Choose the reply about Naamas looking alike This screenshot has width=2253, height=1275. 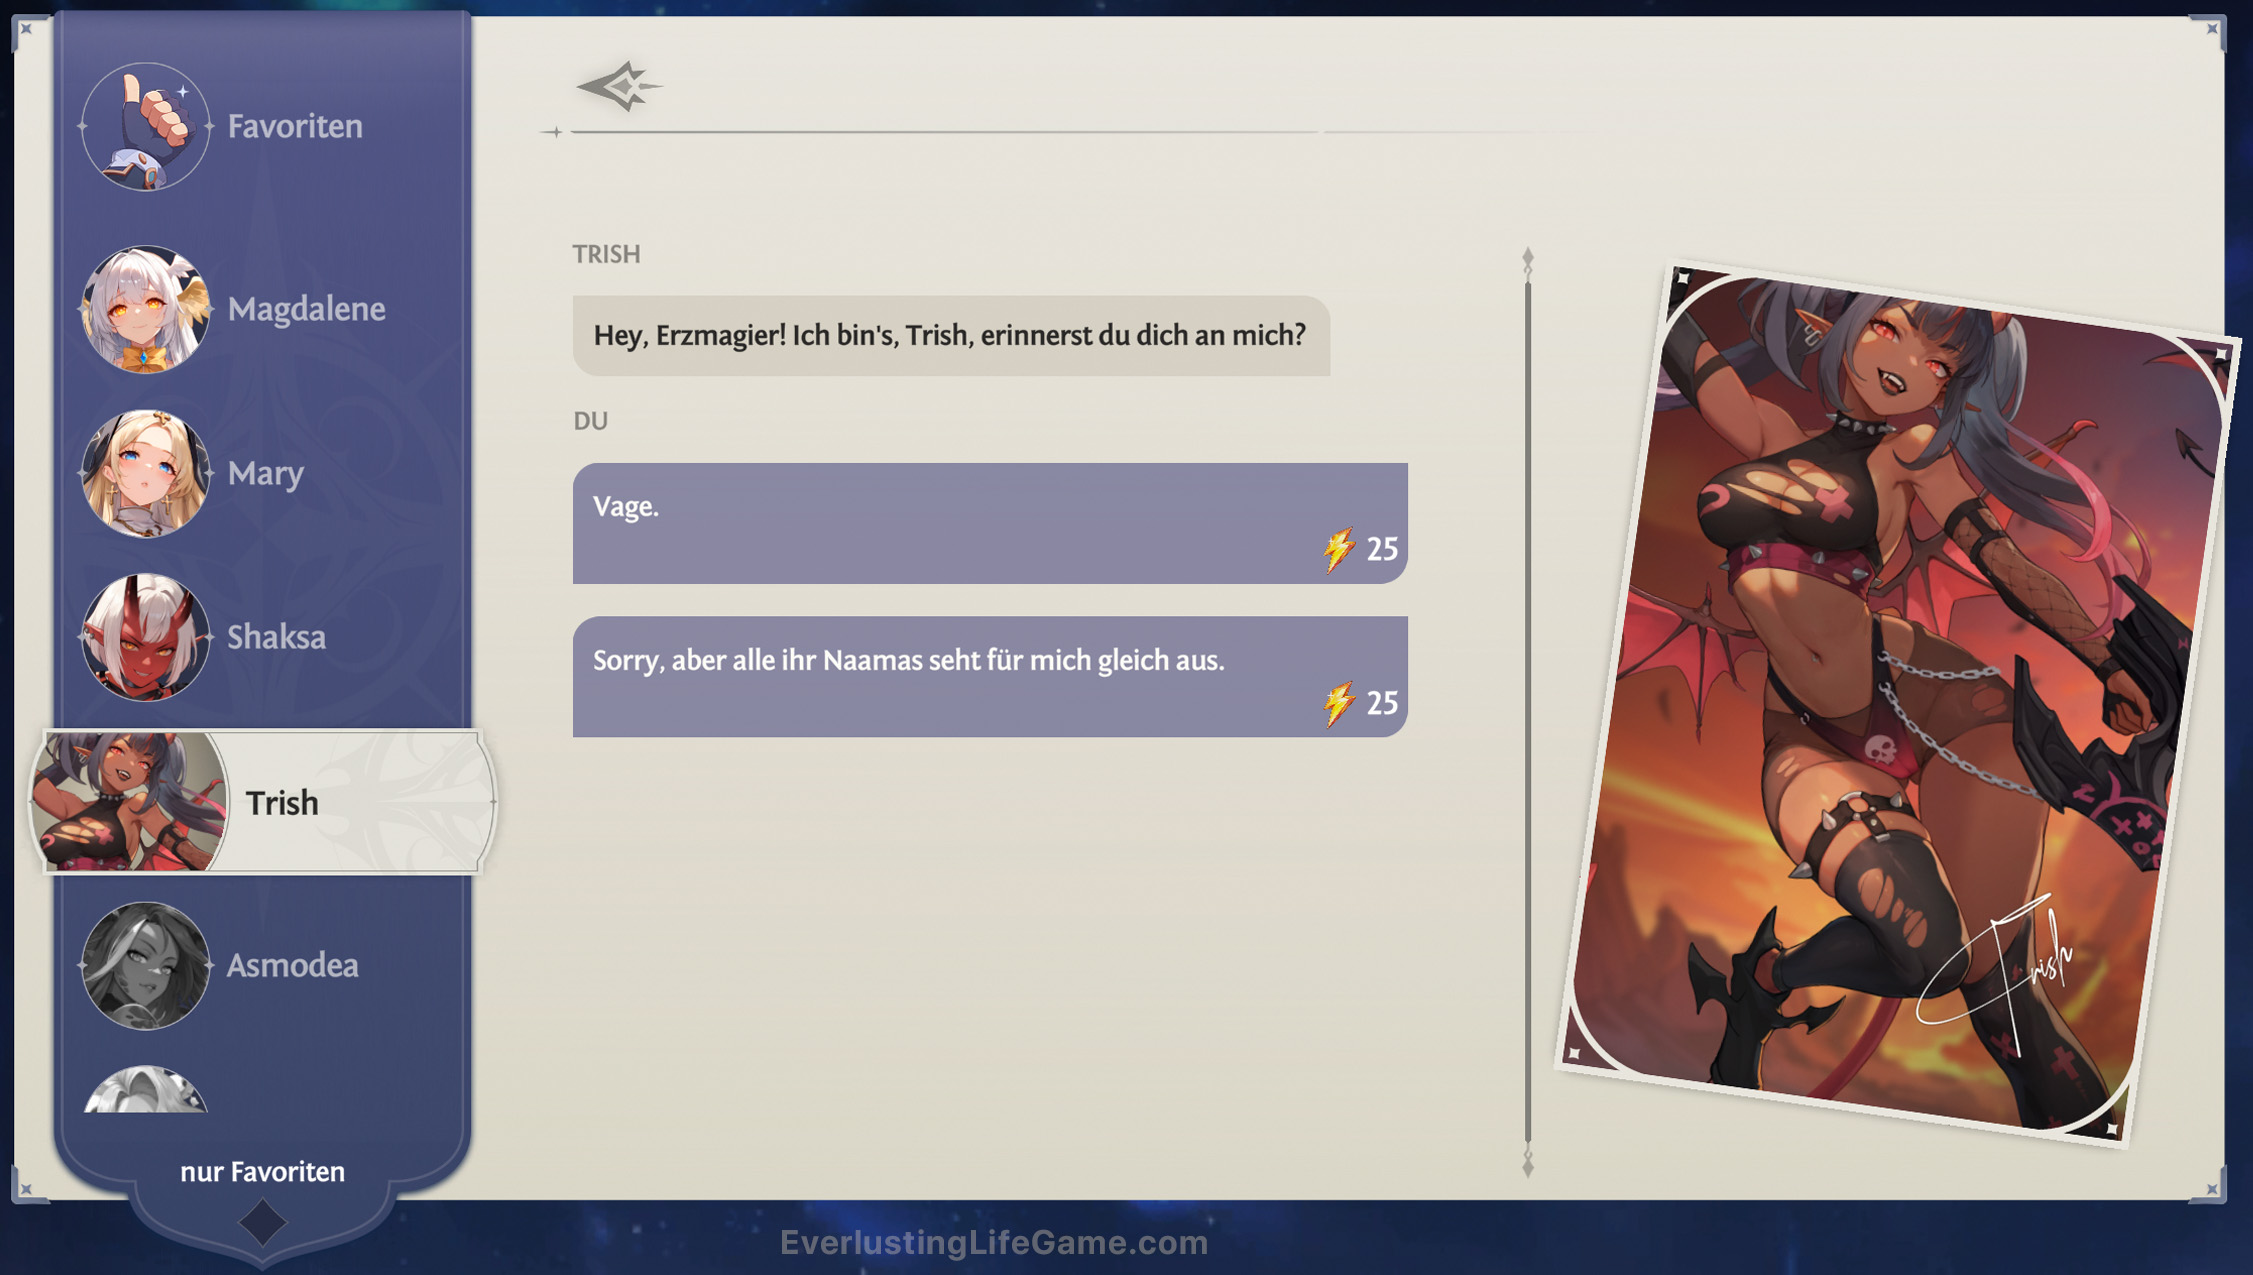coord(990,677)
